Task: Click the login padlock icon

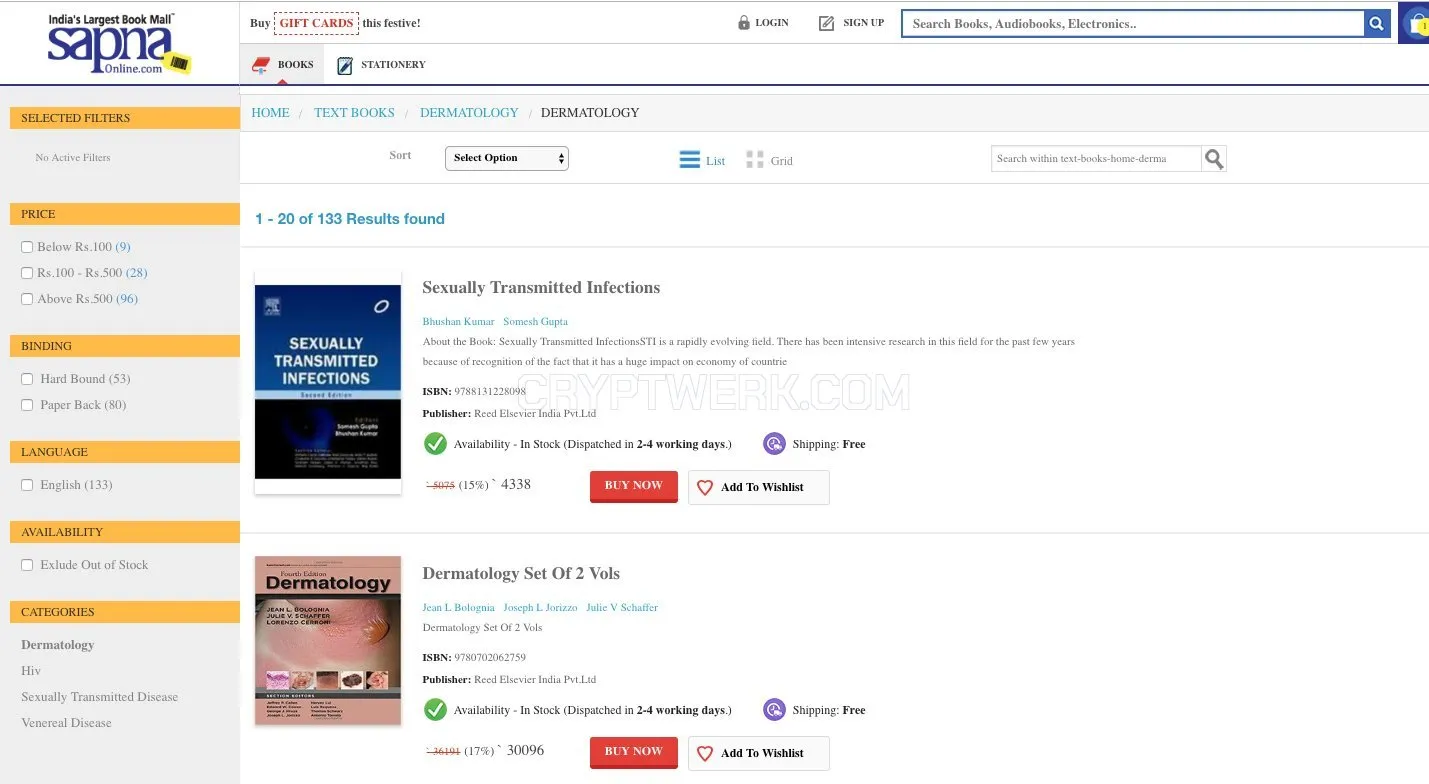Action: [x=743, y=23]
